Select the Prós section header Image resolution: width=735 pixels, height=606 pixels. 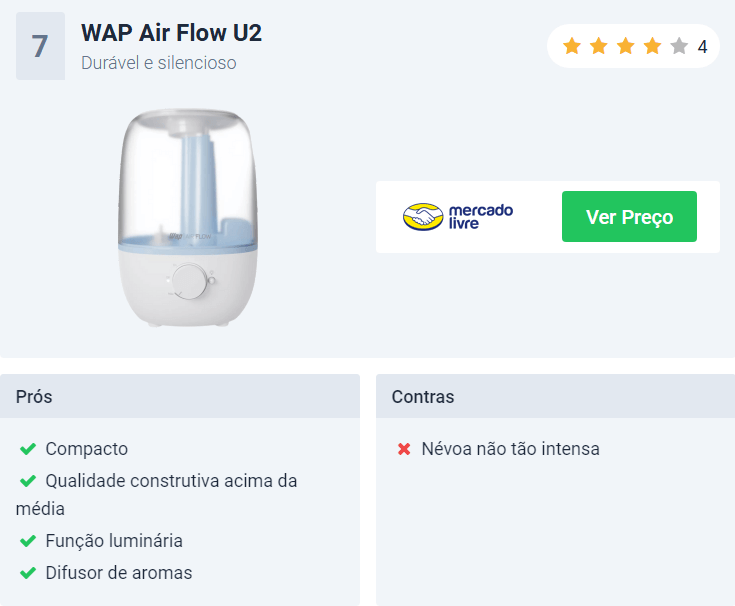[x=180, y=396]
